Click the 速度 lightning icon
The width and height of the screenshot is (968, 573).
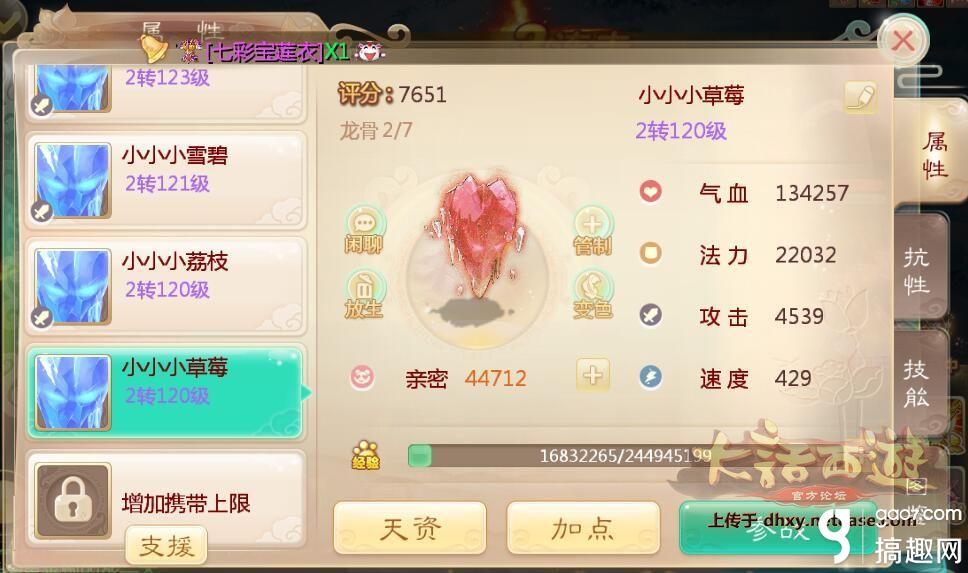click(650, 377)
